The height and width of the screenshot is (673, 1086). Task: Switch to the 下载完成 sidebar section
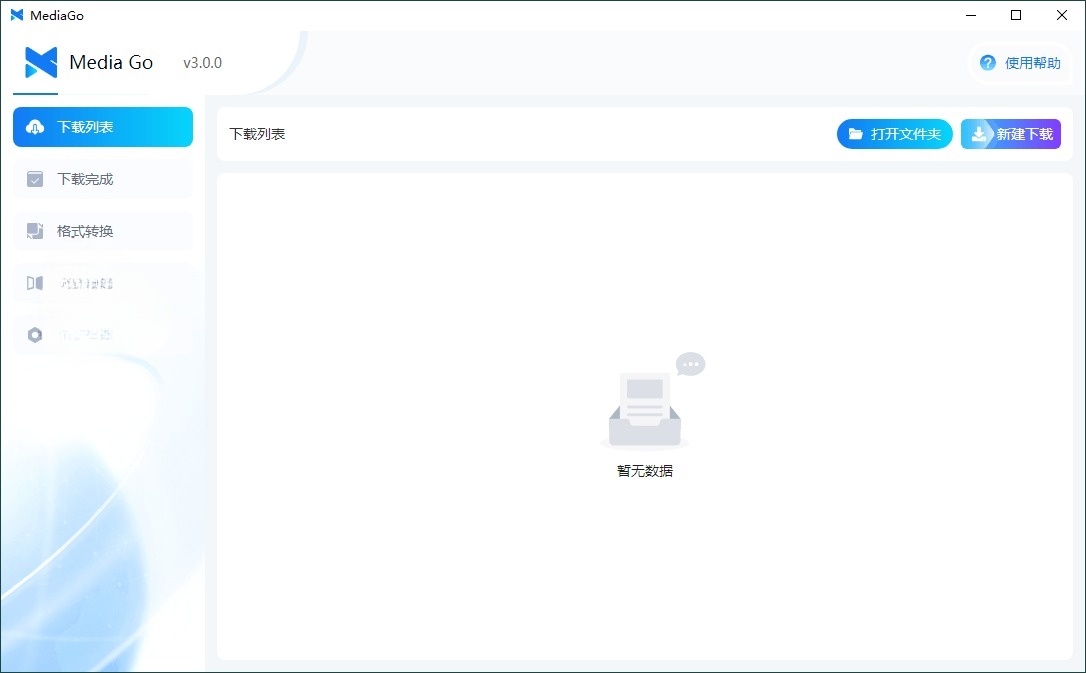103,179
